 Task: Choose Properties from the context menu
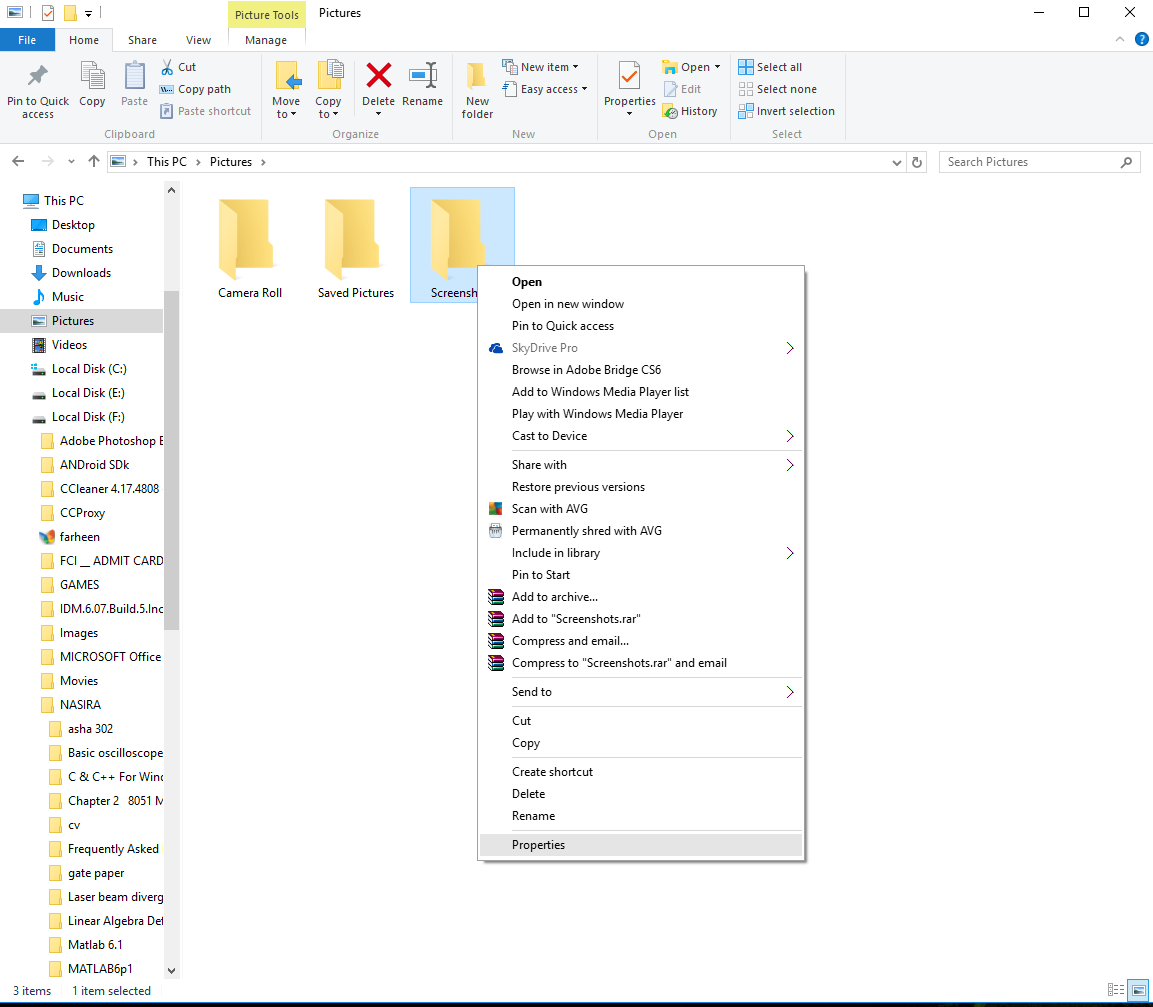(x=539, y=845)
